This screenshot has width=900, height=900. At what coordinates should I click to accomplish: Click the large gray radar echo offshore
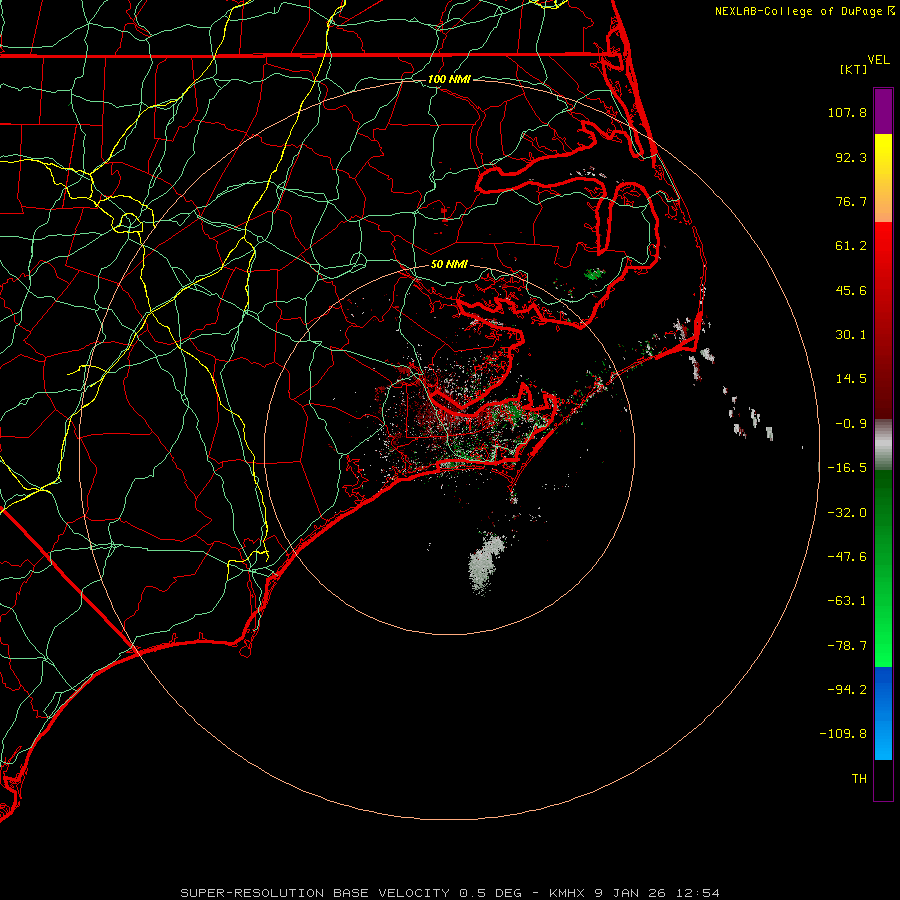(485, 564)
